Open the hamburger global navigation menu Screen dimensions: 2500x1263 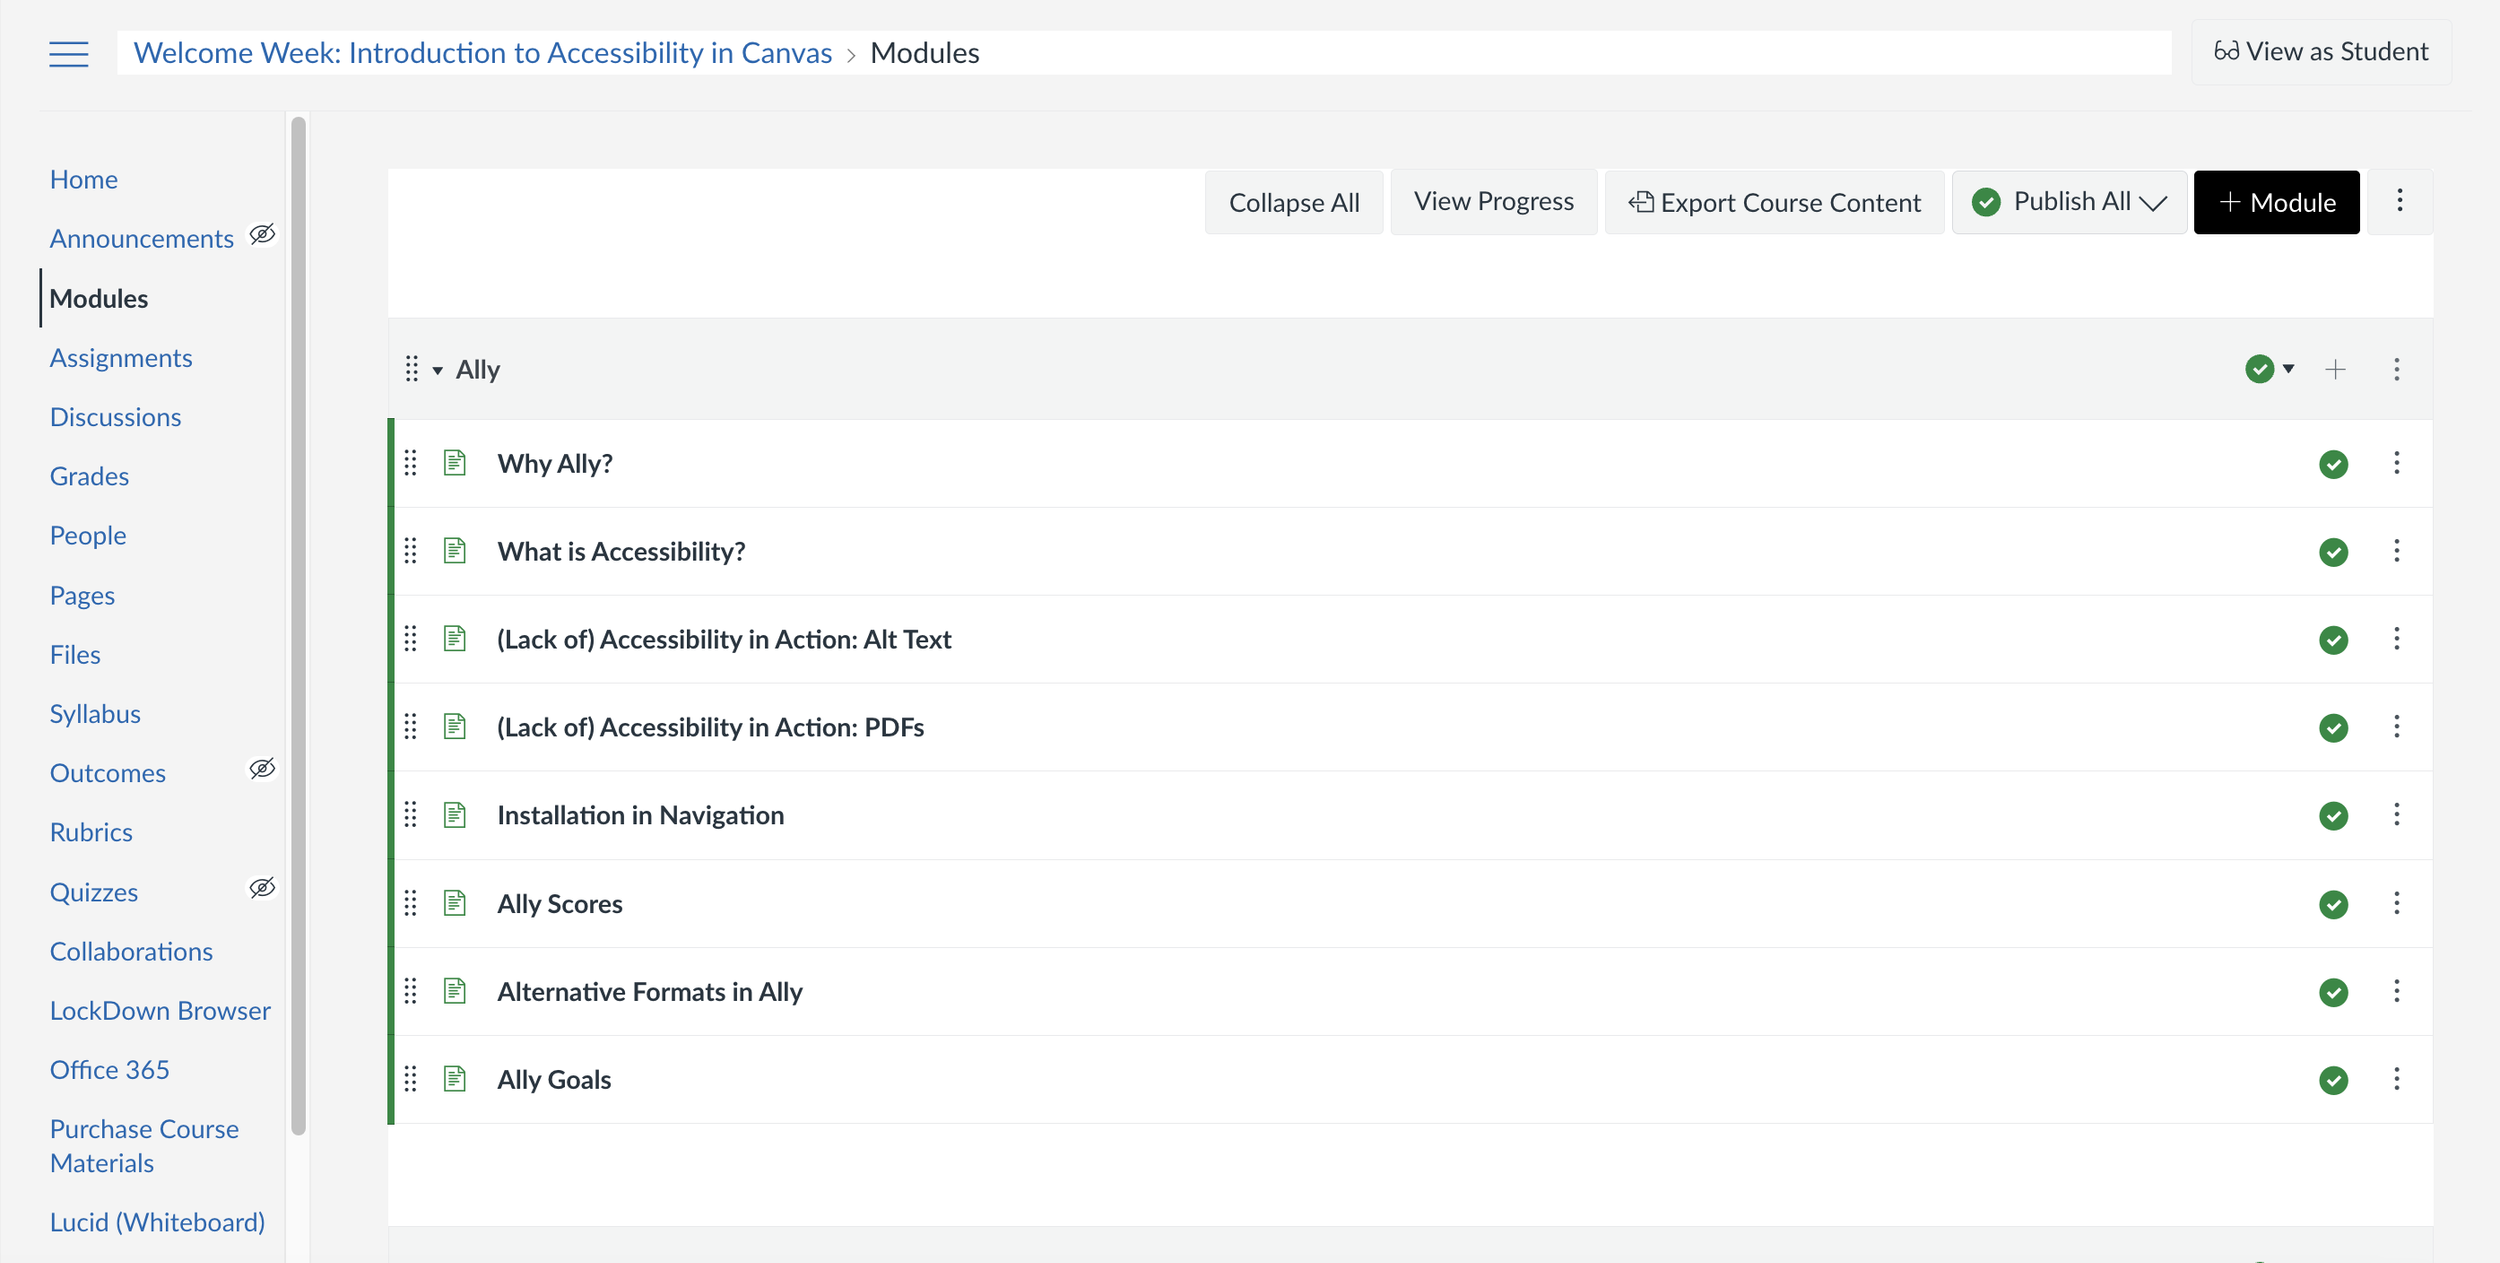click(x=68, y=53)
